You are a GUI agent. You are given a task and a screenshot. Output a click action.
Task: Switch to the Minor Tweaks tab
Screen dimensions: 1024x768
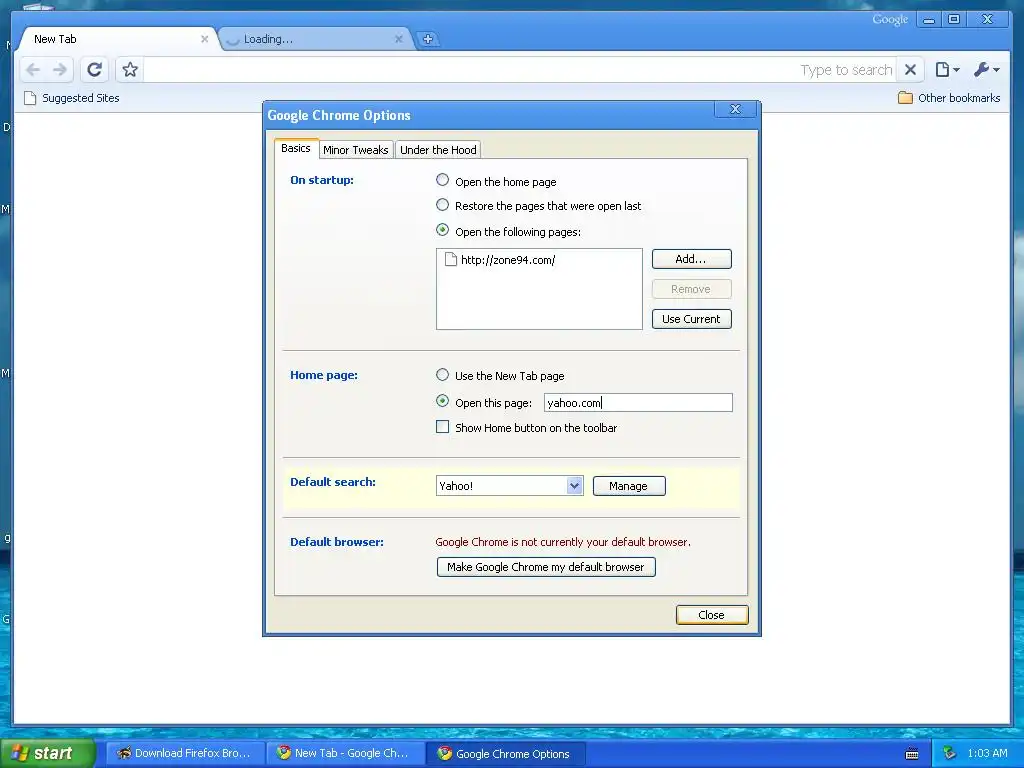(x=356, y=150)
